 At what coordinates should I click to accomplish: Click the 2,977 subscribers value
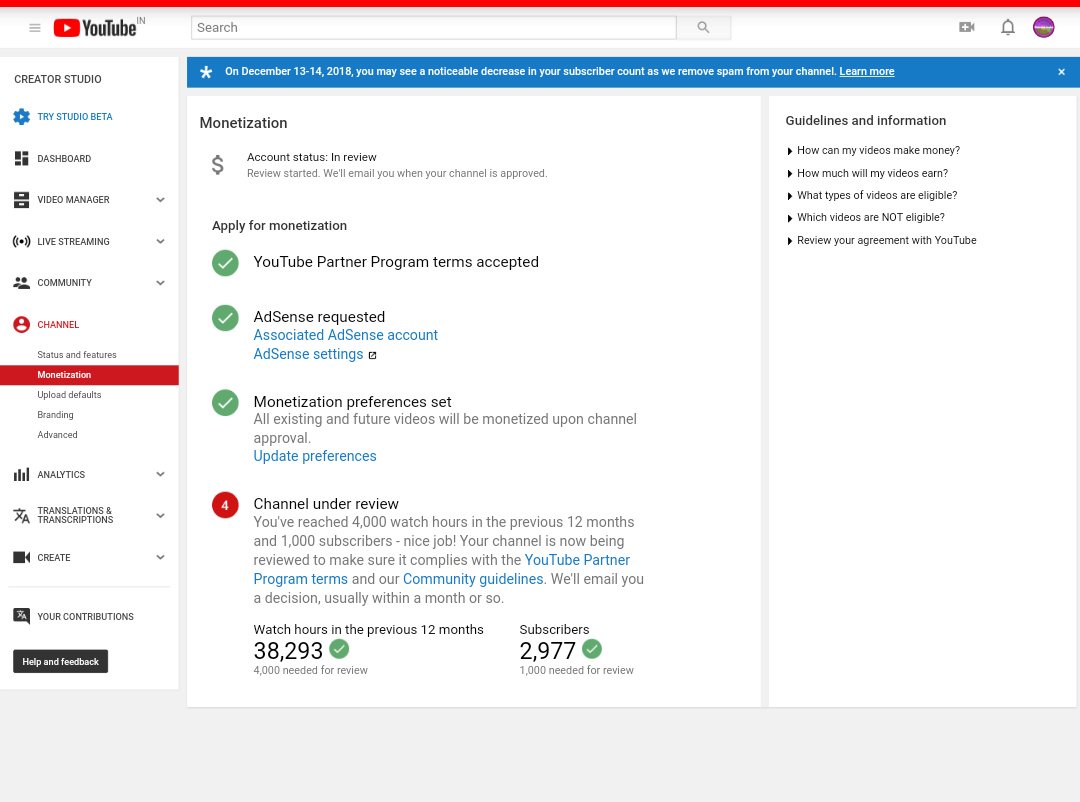pos(547,650)
